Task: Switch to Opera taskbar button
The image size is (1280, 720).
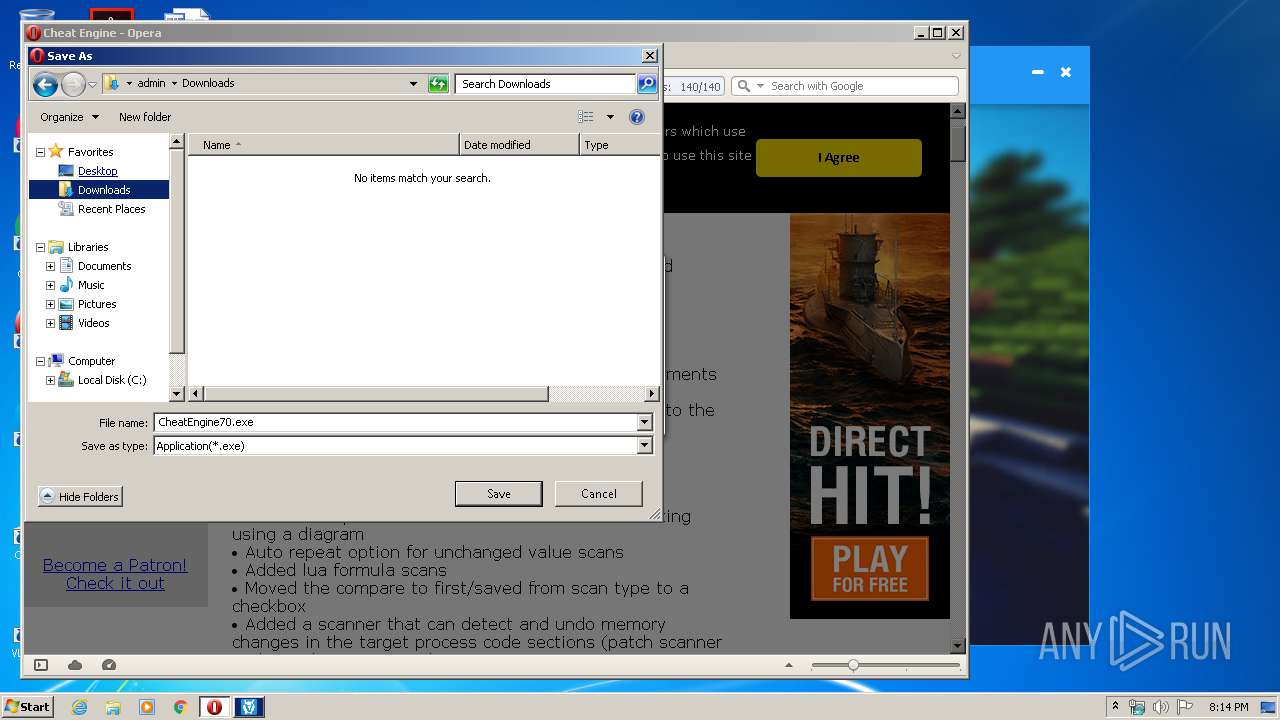Action: coord(214,707)
